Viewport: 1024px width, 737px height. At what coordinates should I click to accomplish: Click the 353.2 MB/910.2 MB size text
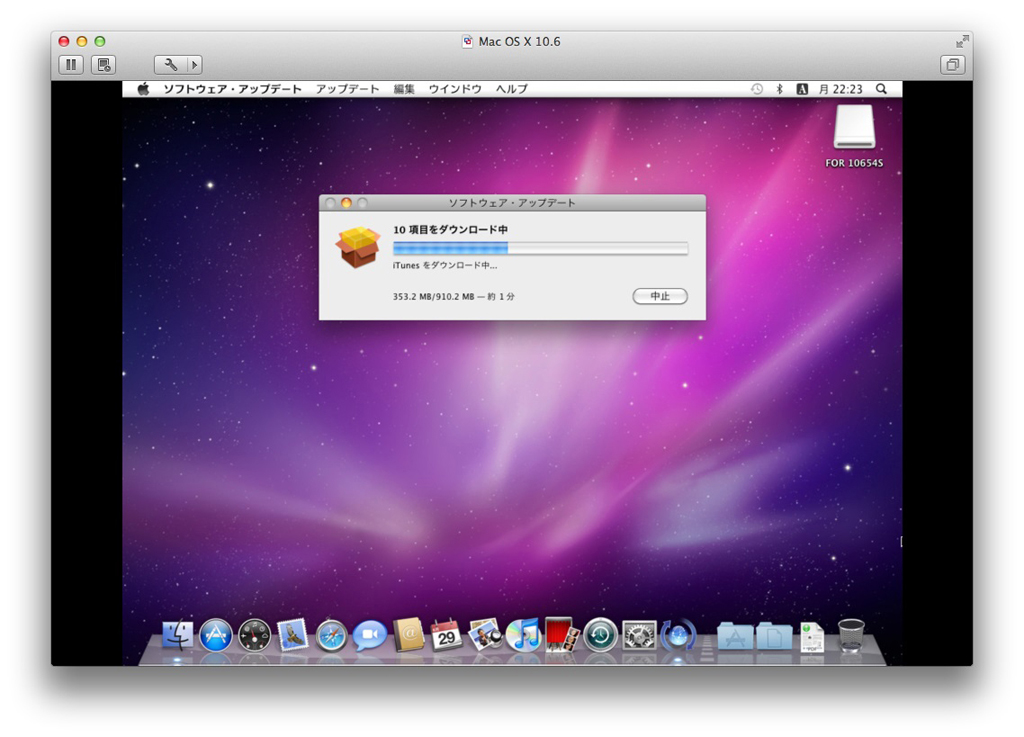coord(434,296)
